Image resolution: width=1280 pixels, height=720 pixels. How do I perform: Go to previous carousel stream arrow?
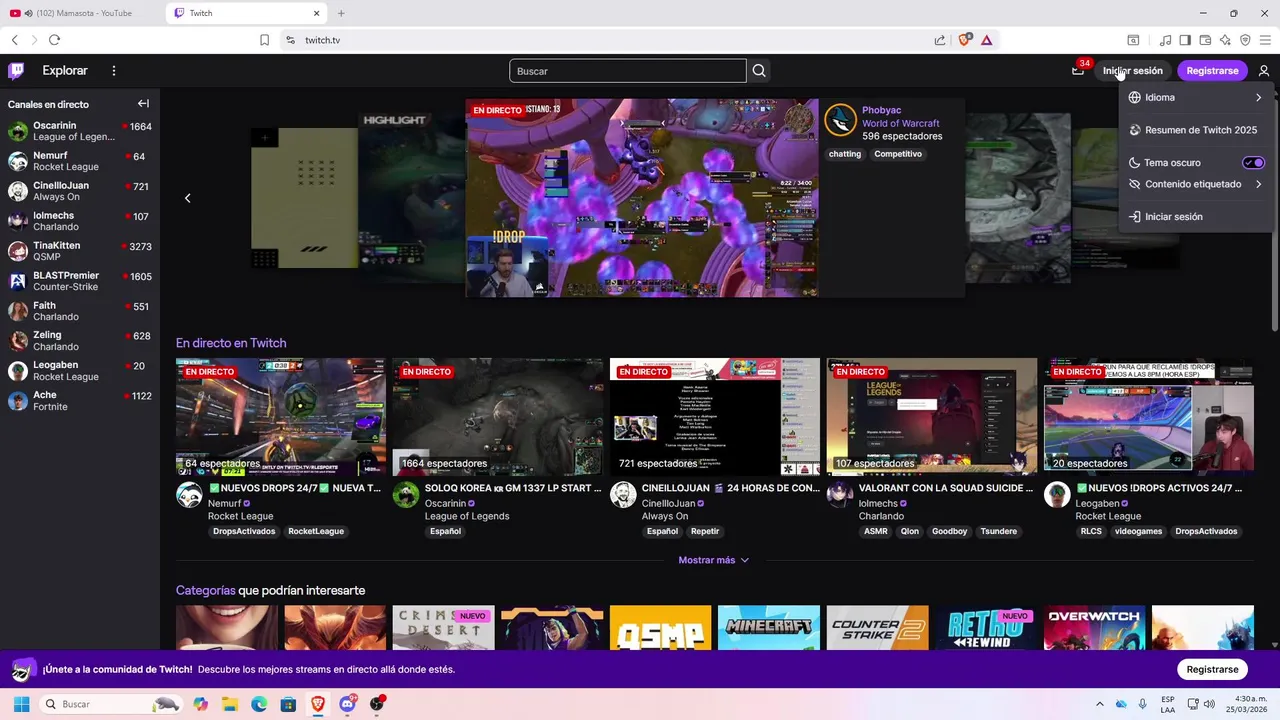point(187,198)
